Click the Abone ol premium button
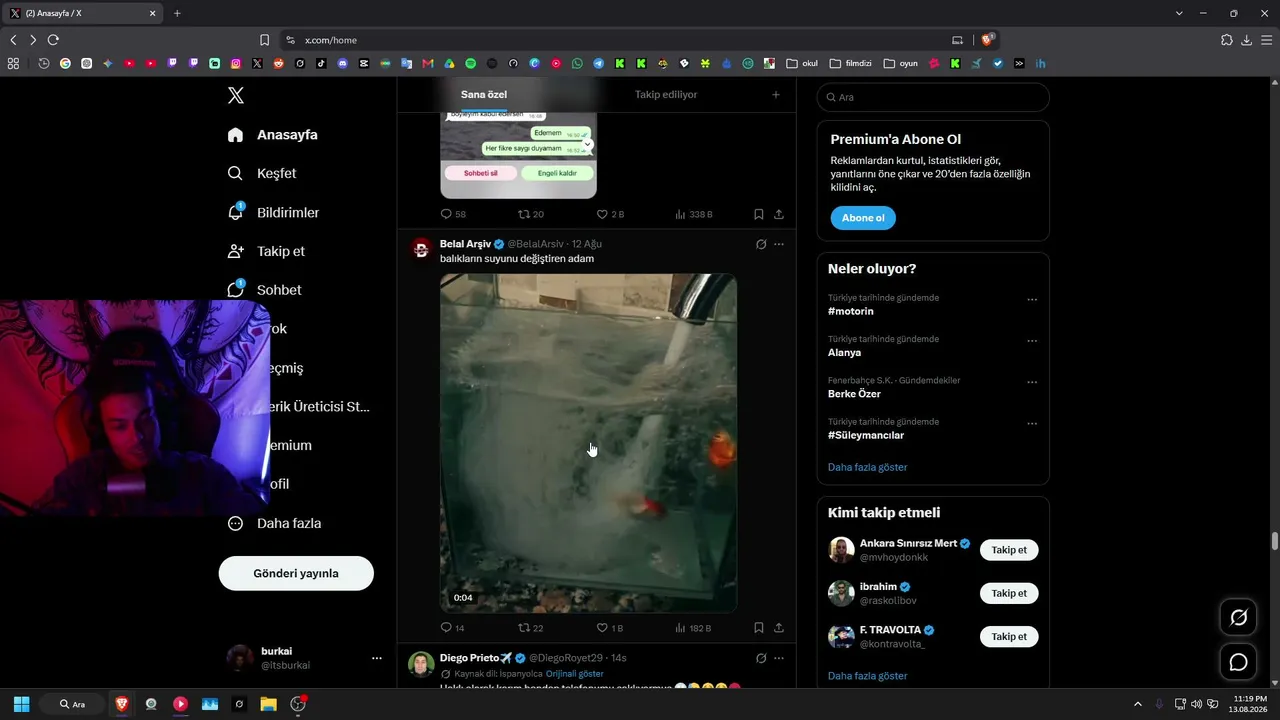The height and width of the screenshot is (720, 1280). pyautogui.click(x=863, y=218)
